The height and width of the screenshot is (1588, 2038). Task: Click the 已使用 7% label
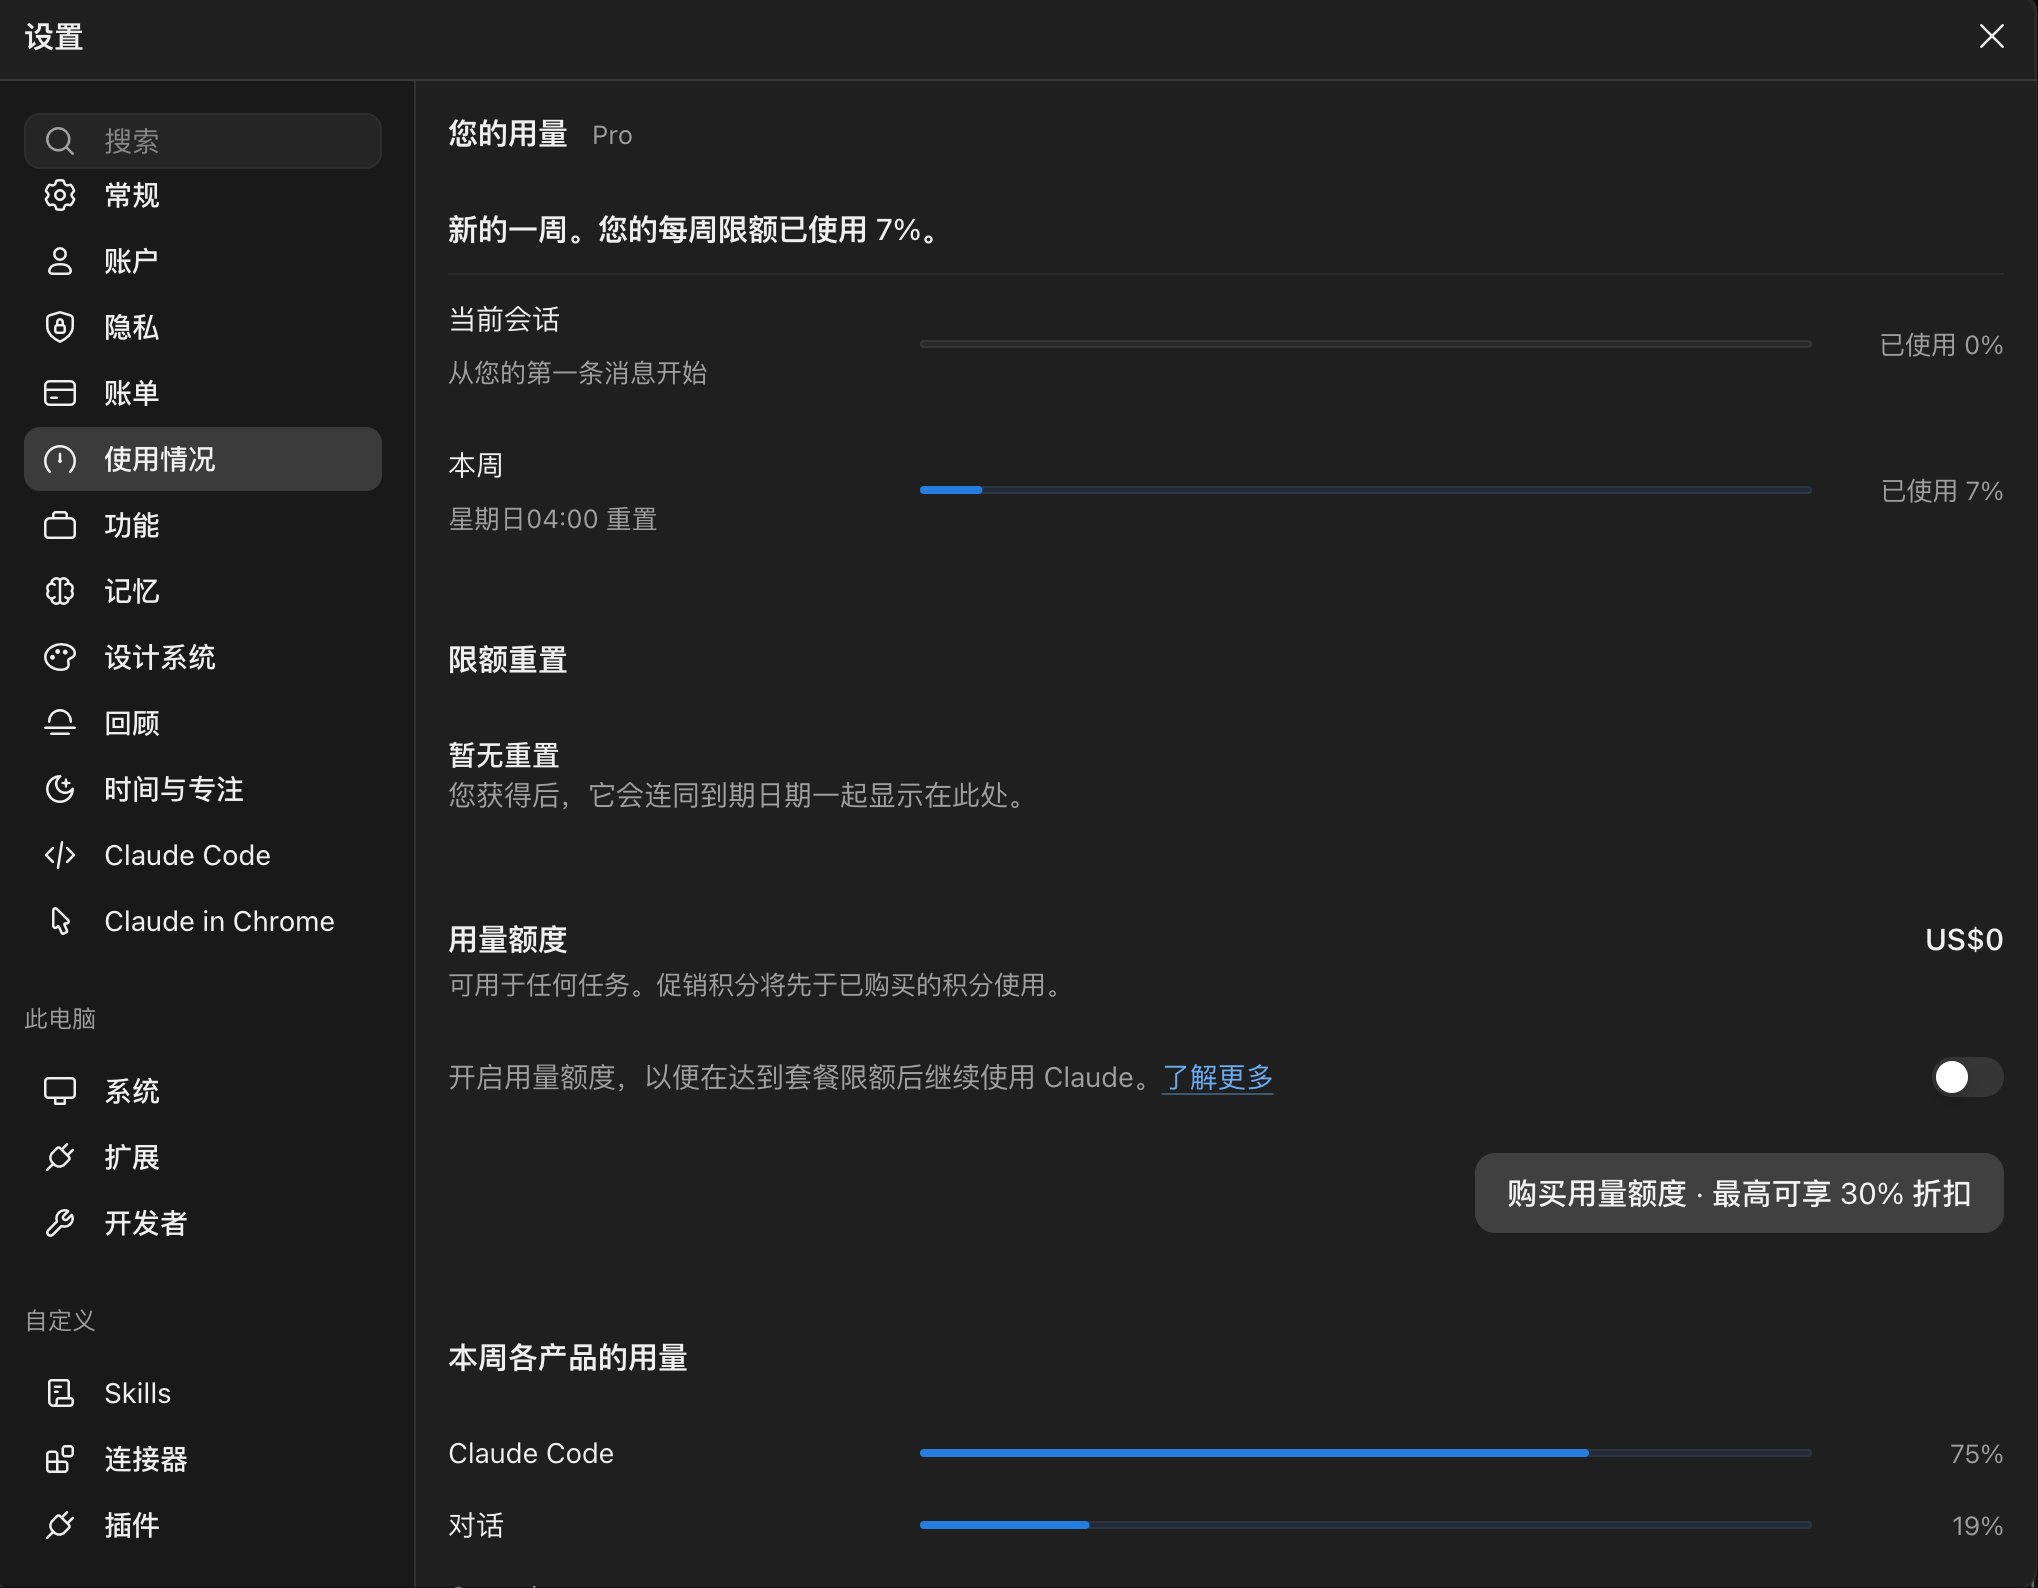point(1942,491)
